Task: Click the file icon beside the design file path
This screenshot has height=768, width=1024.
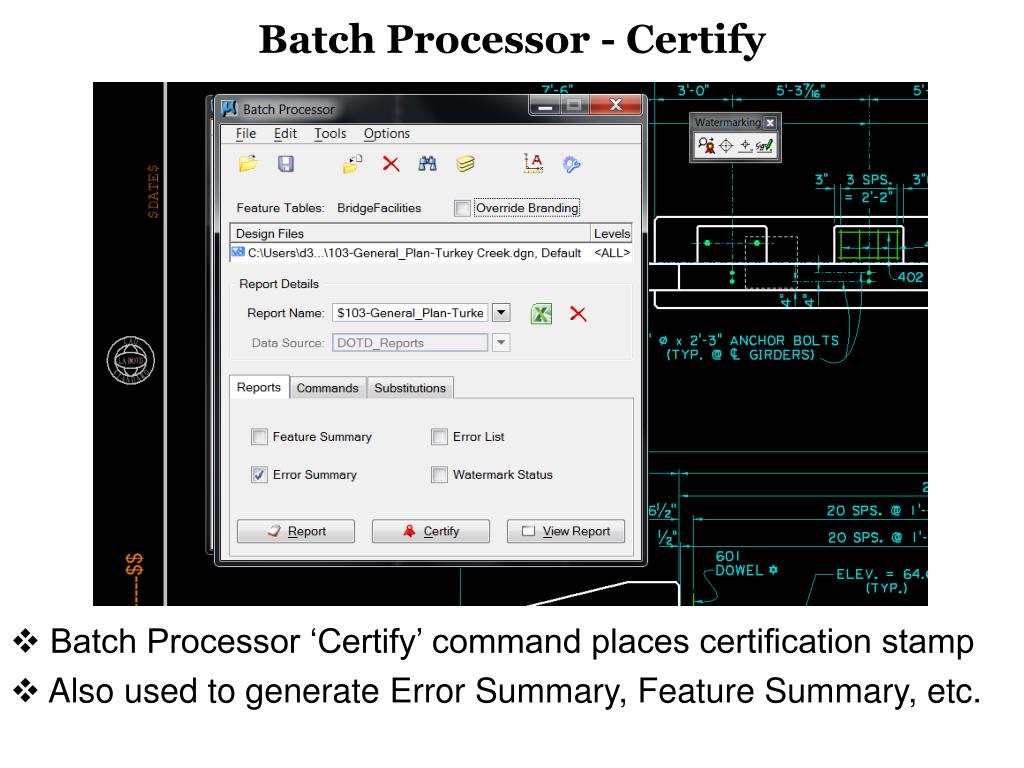Action: (238, 252)
